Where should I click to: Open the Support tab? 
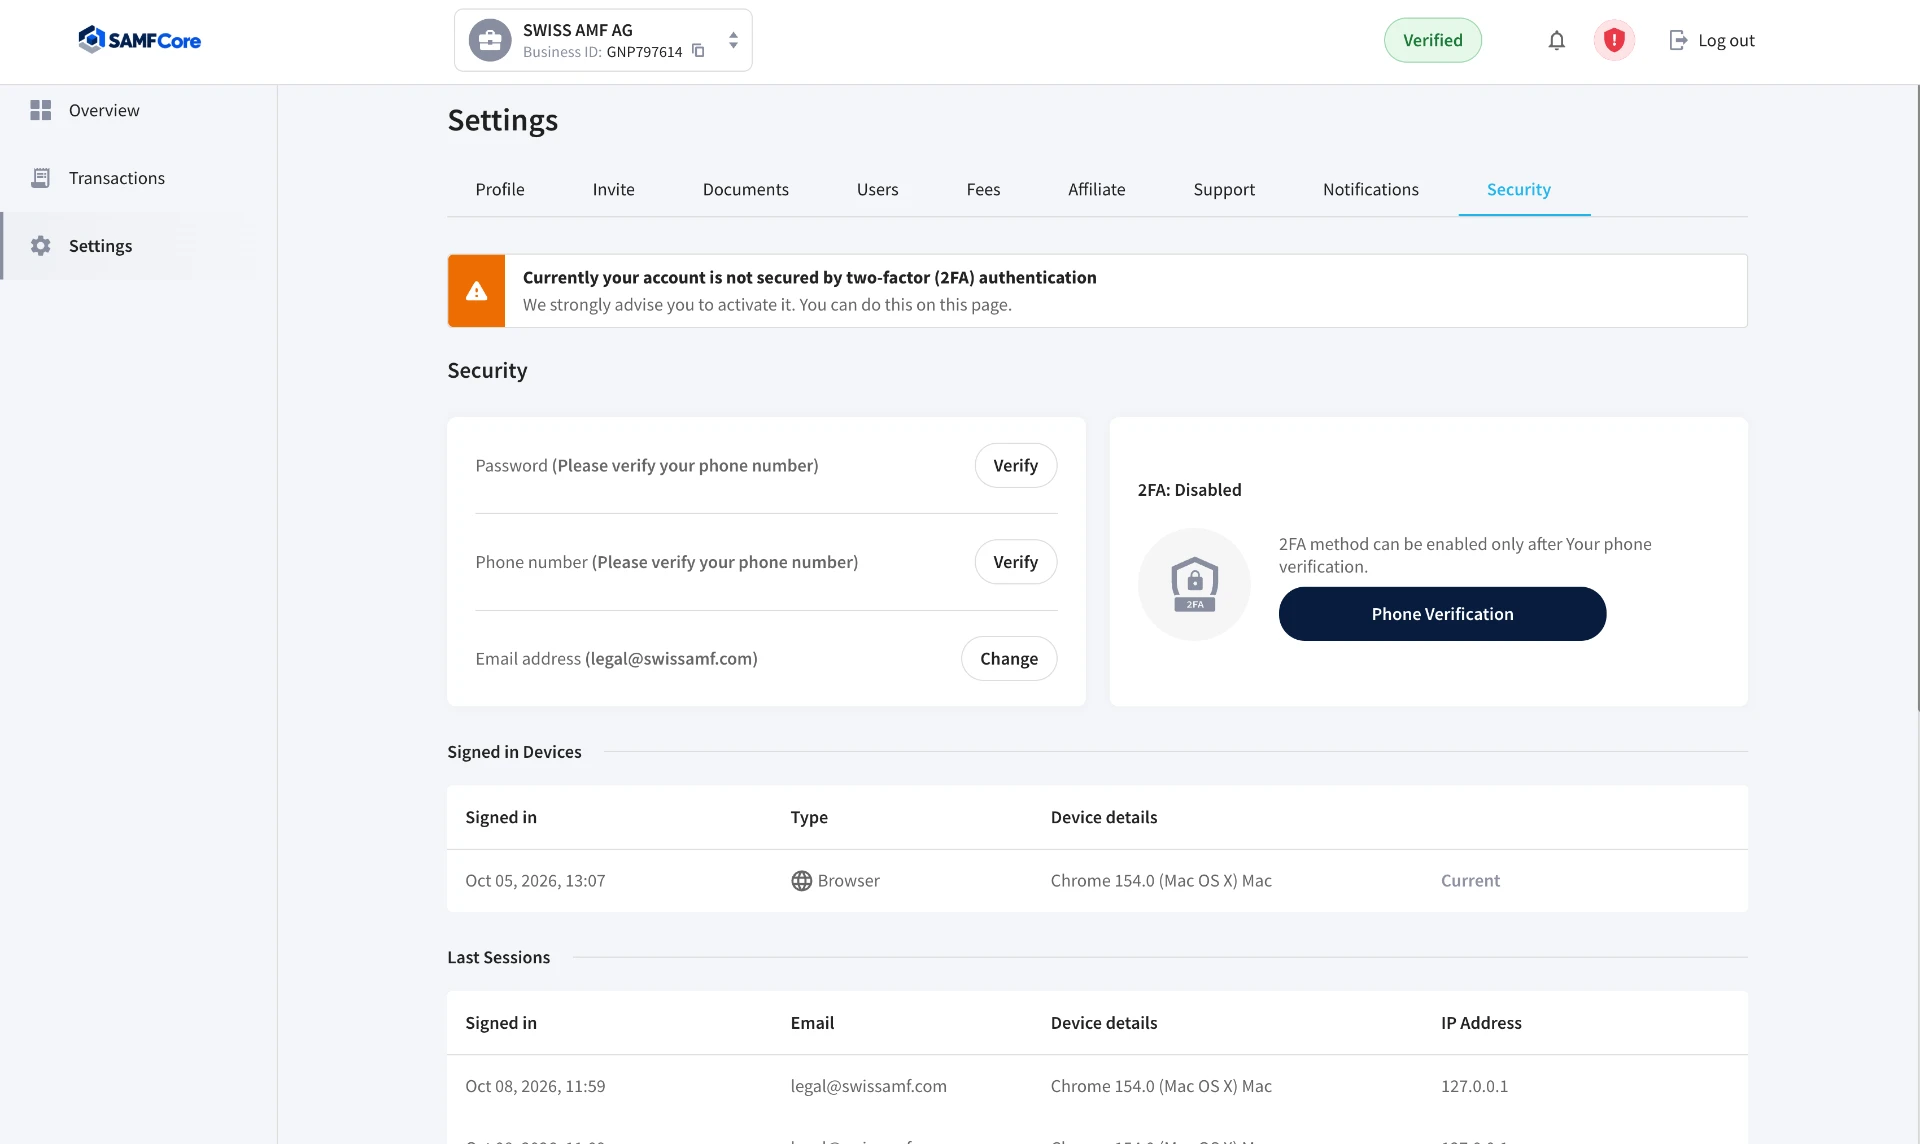click(x=1224, y=189)
